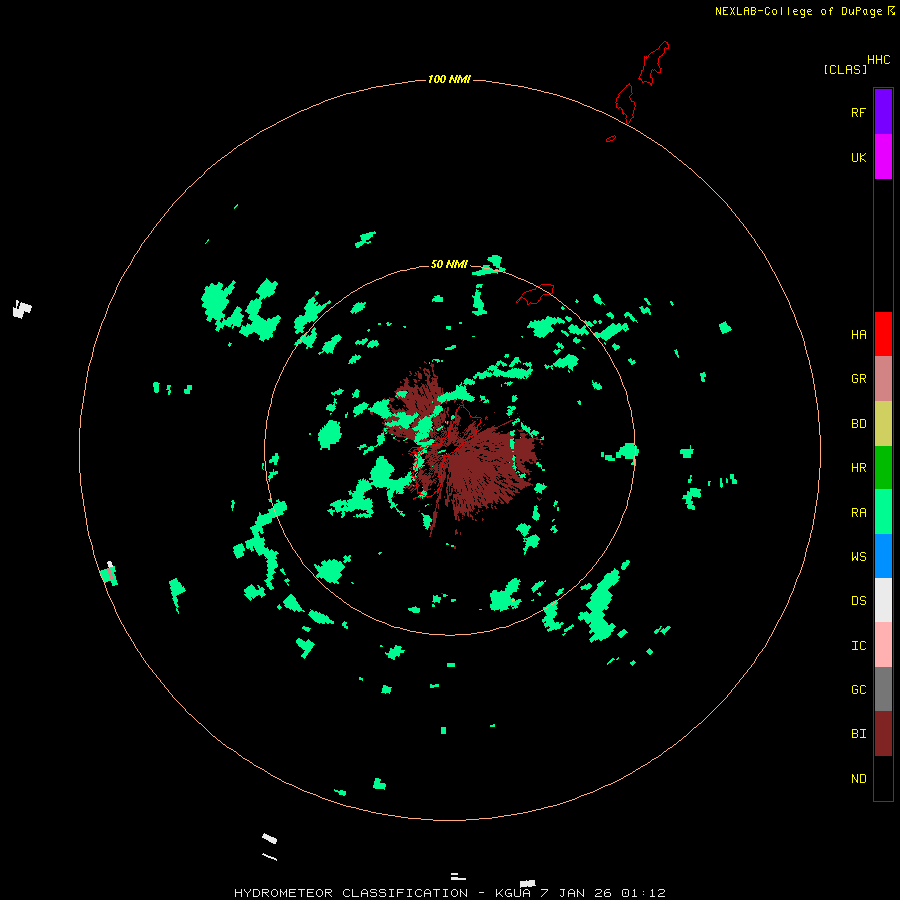Click the RF purple legend swatch
This screenshot has height=900, width=900.
[x=883, y=112]
